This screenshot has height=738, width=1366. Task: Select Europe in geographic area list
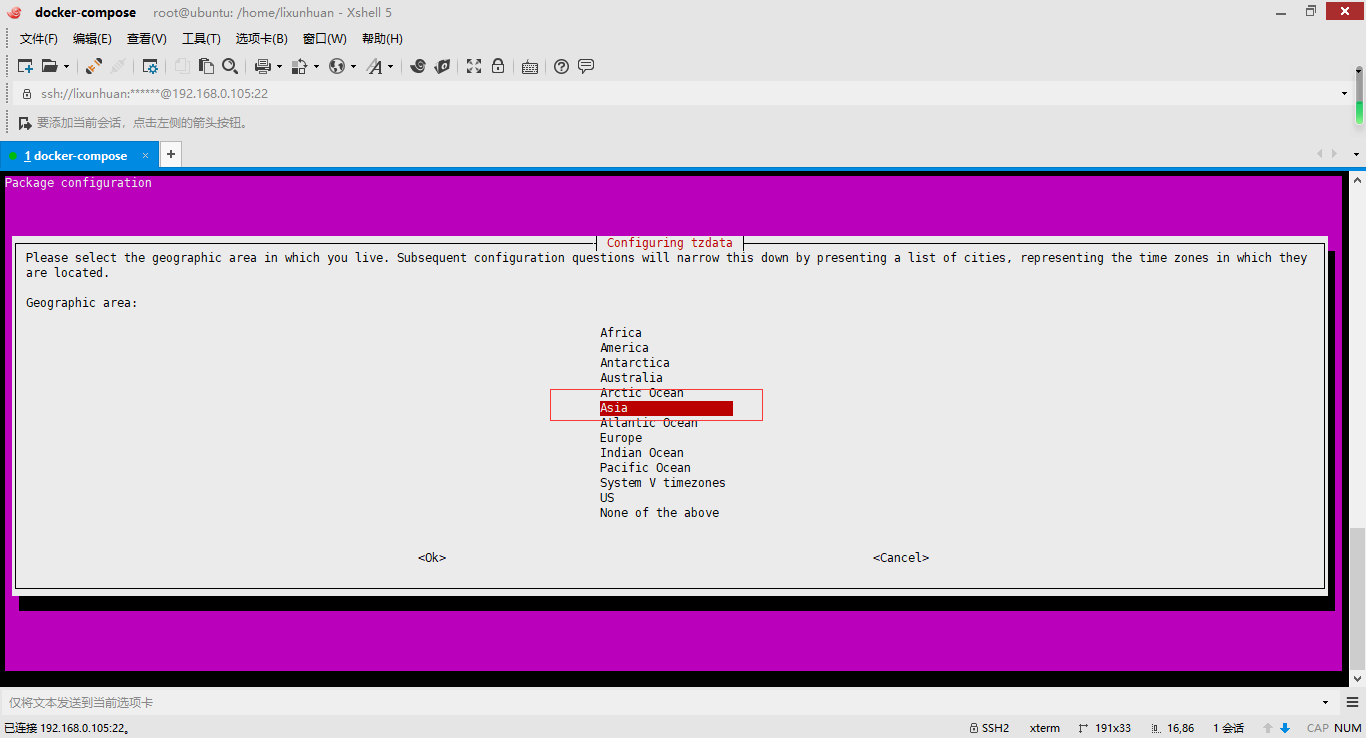point(621,438)
